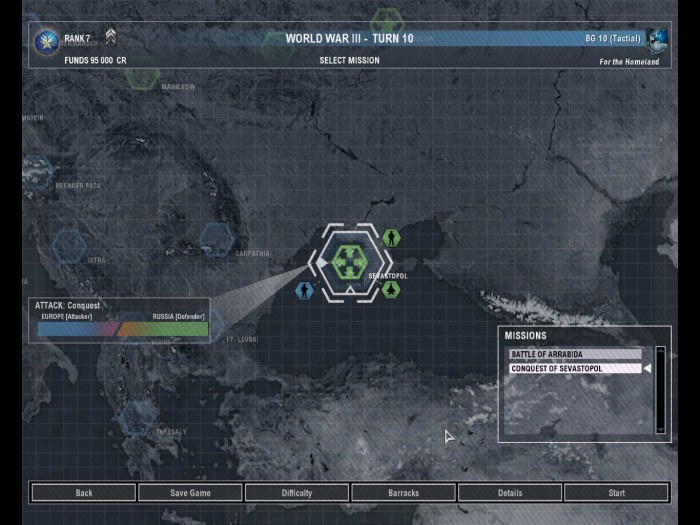Open the Difficulty settings

pos(297,493)
